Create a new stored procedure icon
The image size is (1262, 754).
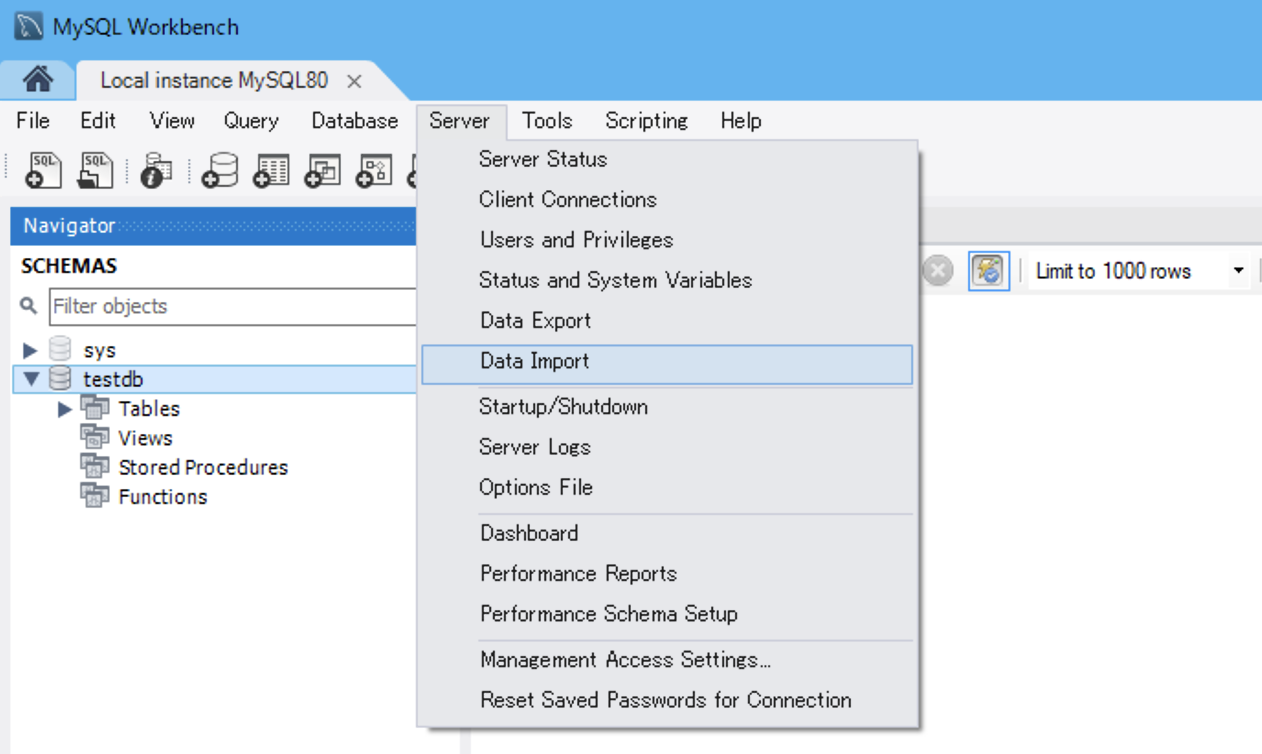tap(374, 171)
